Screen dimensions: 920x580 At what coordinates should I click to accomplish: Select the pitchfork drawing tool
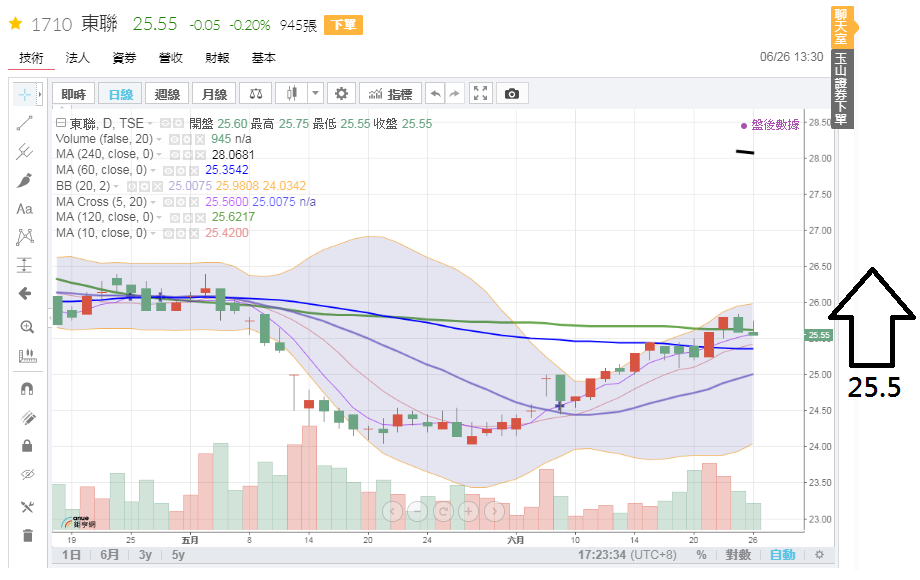pyautogui.click(x=25, y=152)
